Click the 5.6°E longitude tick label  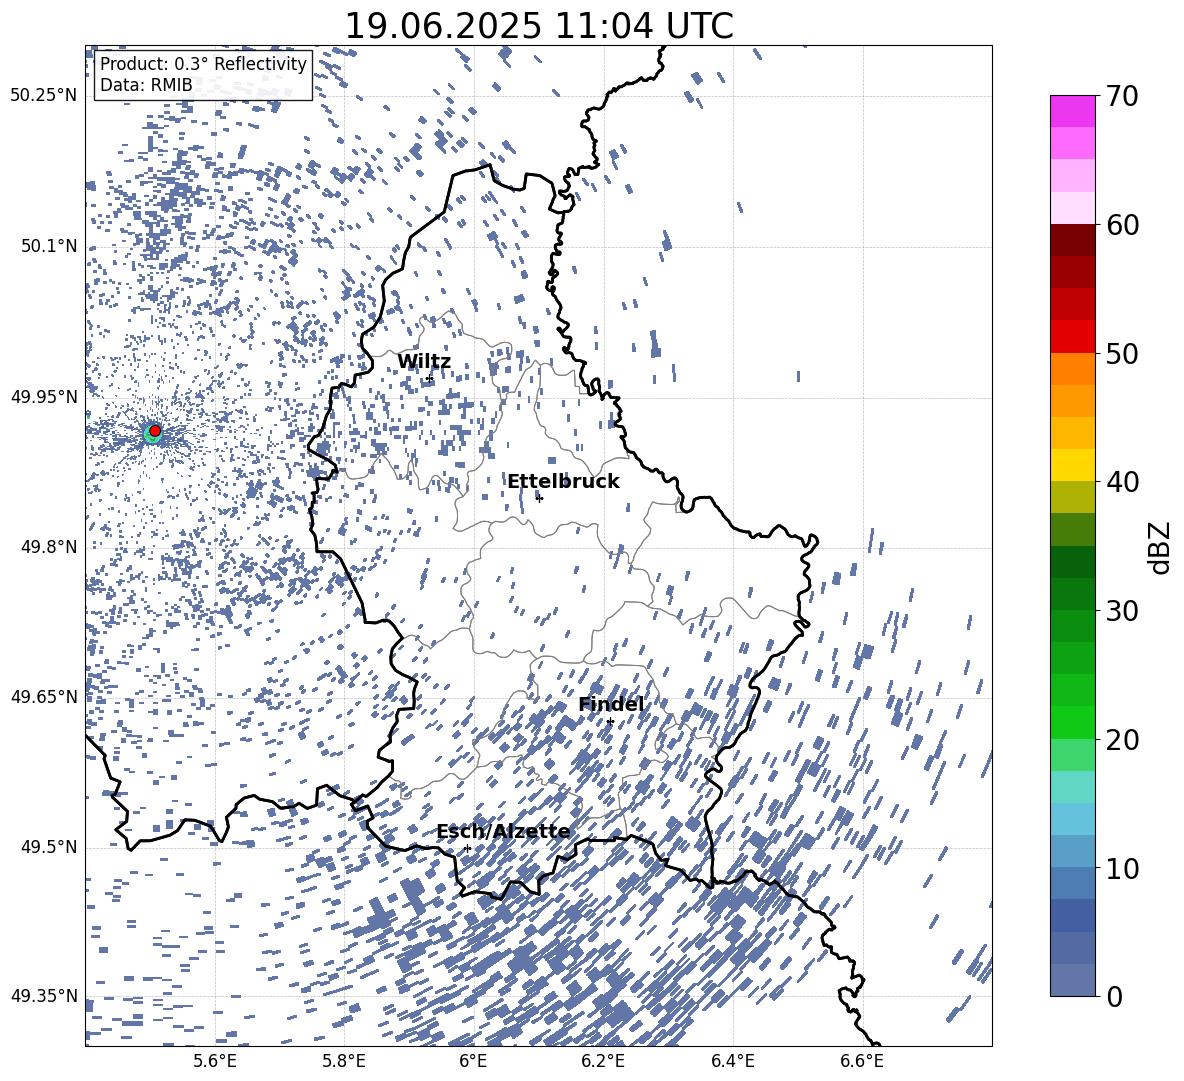pyautogui.click(x=215, y=1061)
